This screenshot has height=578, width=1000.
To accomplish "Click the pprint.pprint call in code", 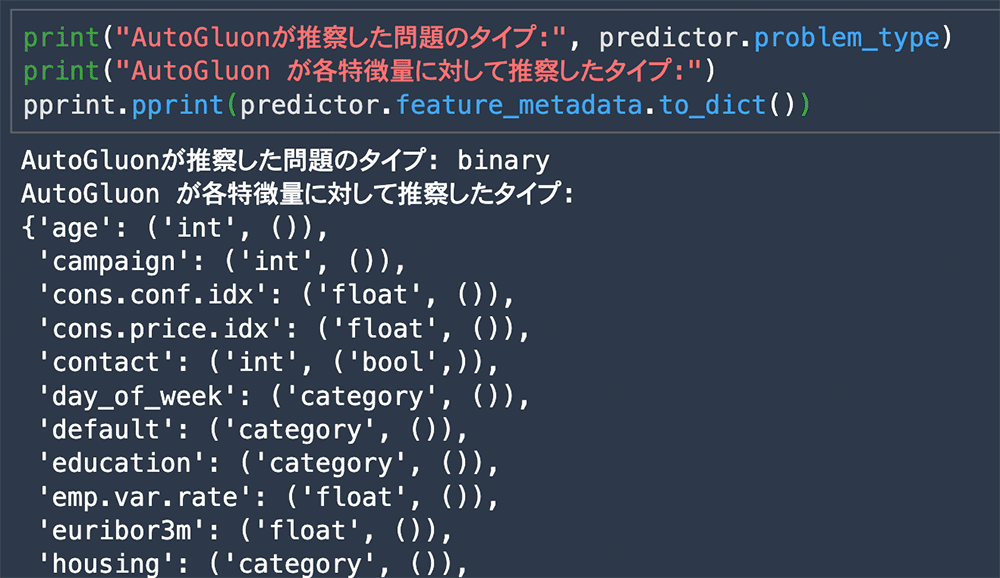I will 123,105.
